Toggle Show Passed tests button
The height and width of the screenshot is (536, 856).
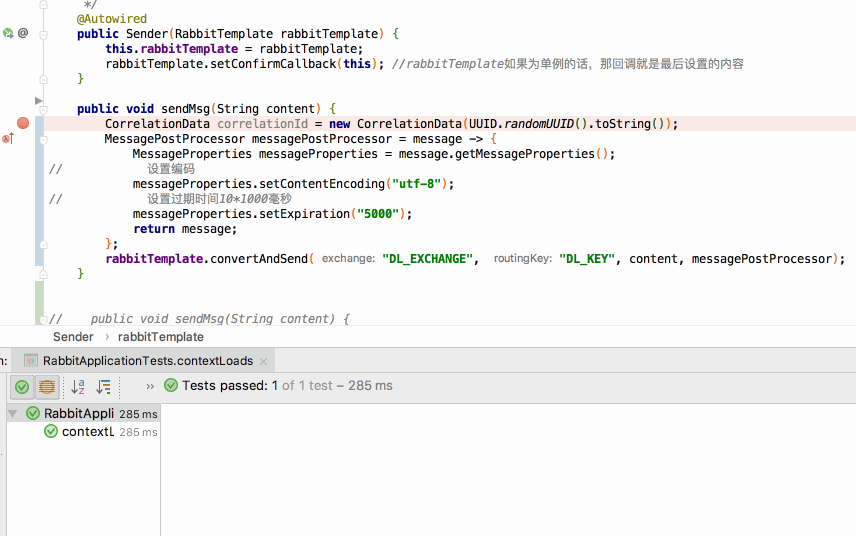click(22, 387)
